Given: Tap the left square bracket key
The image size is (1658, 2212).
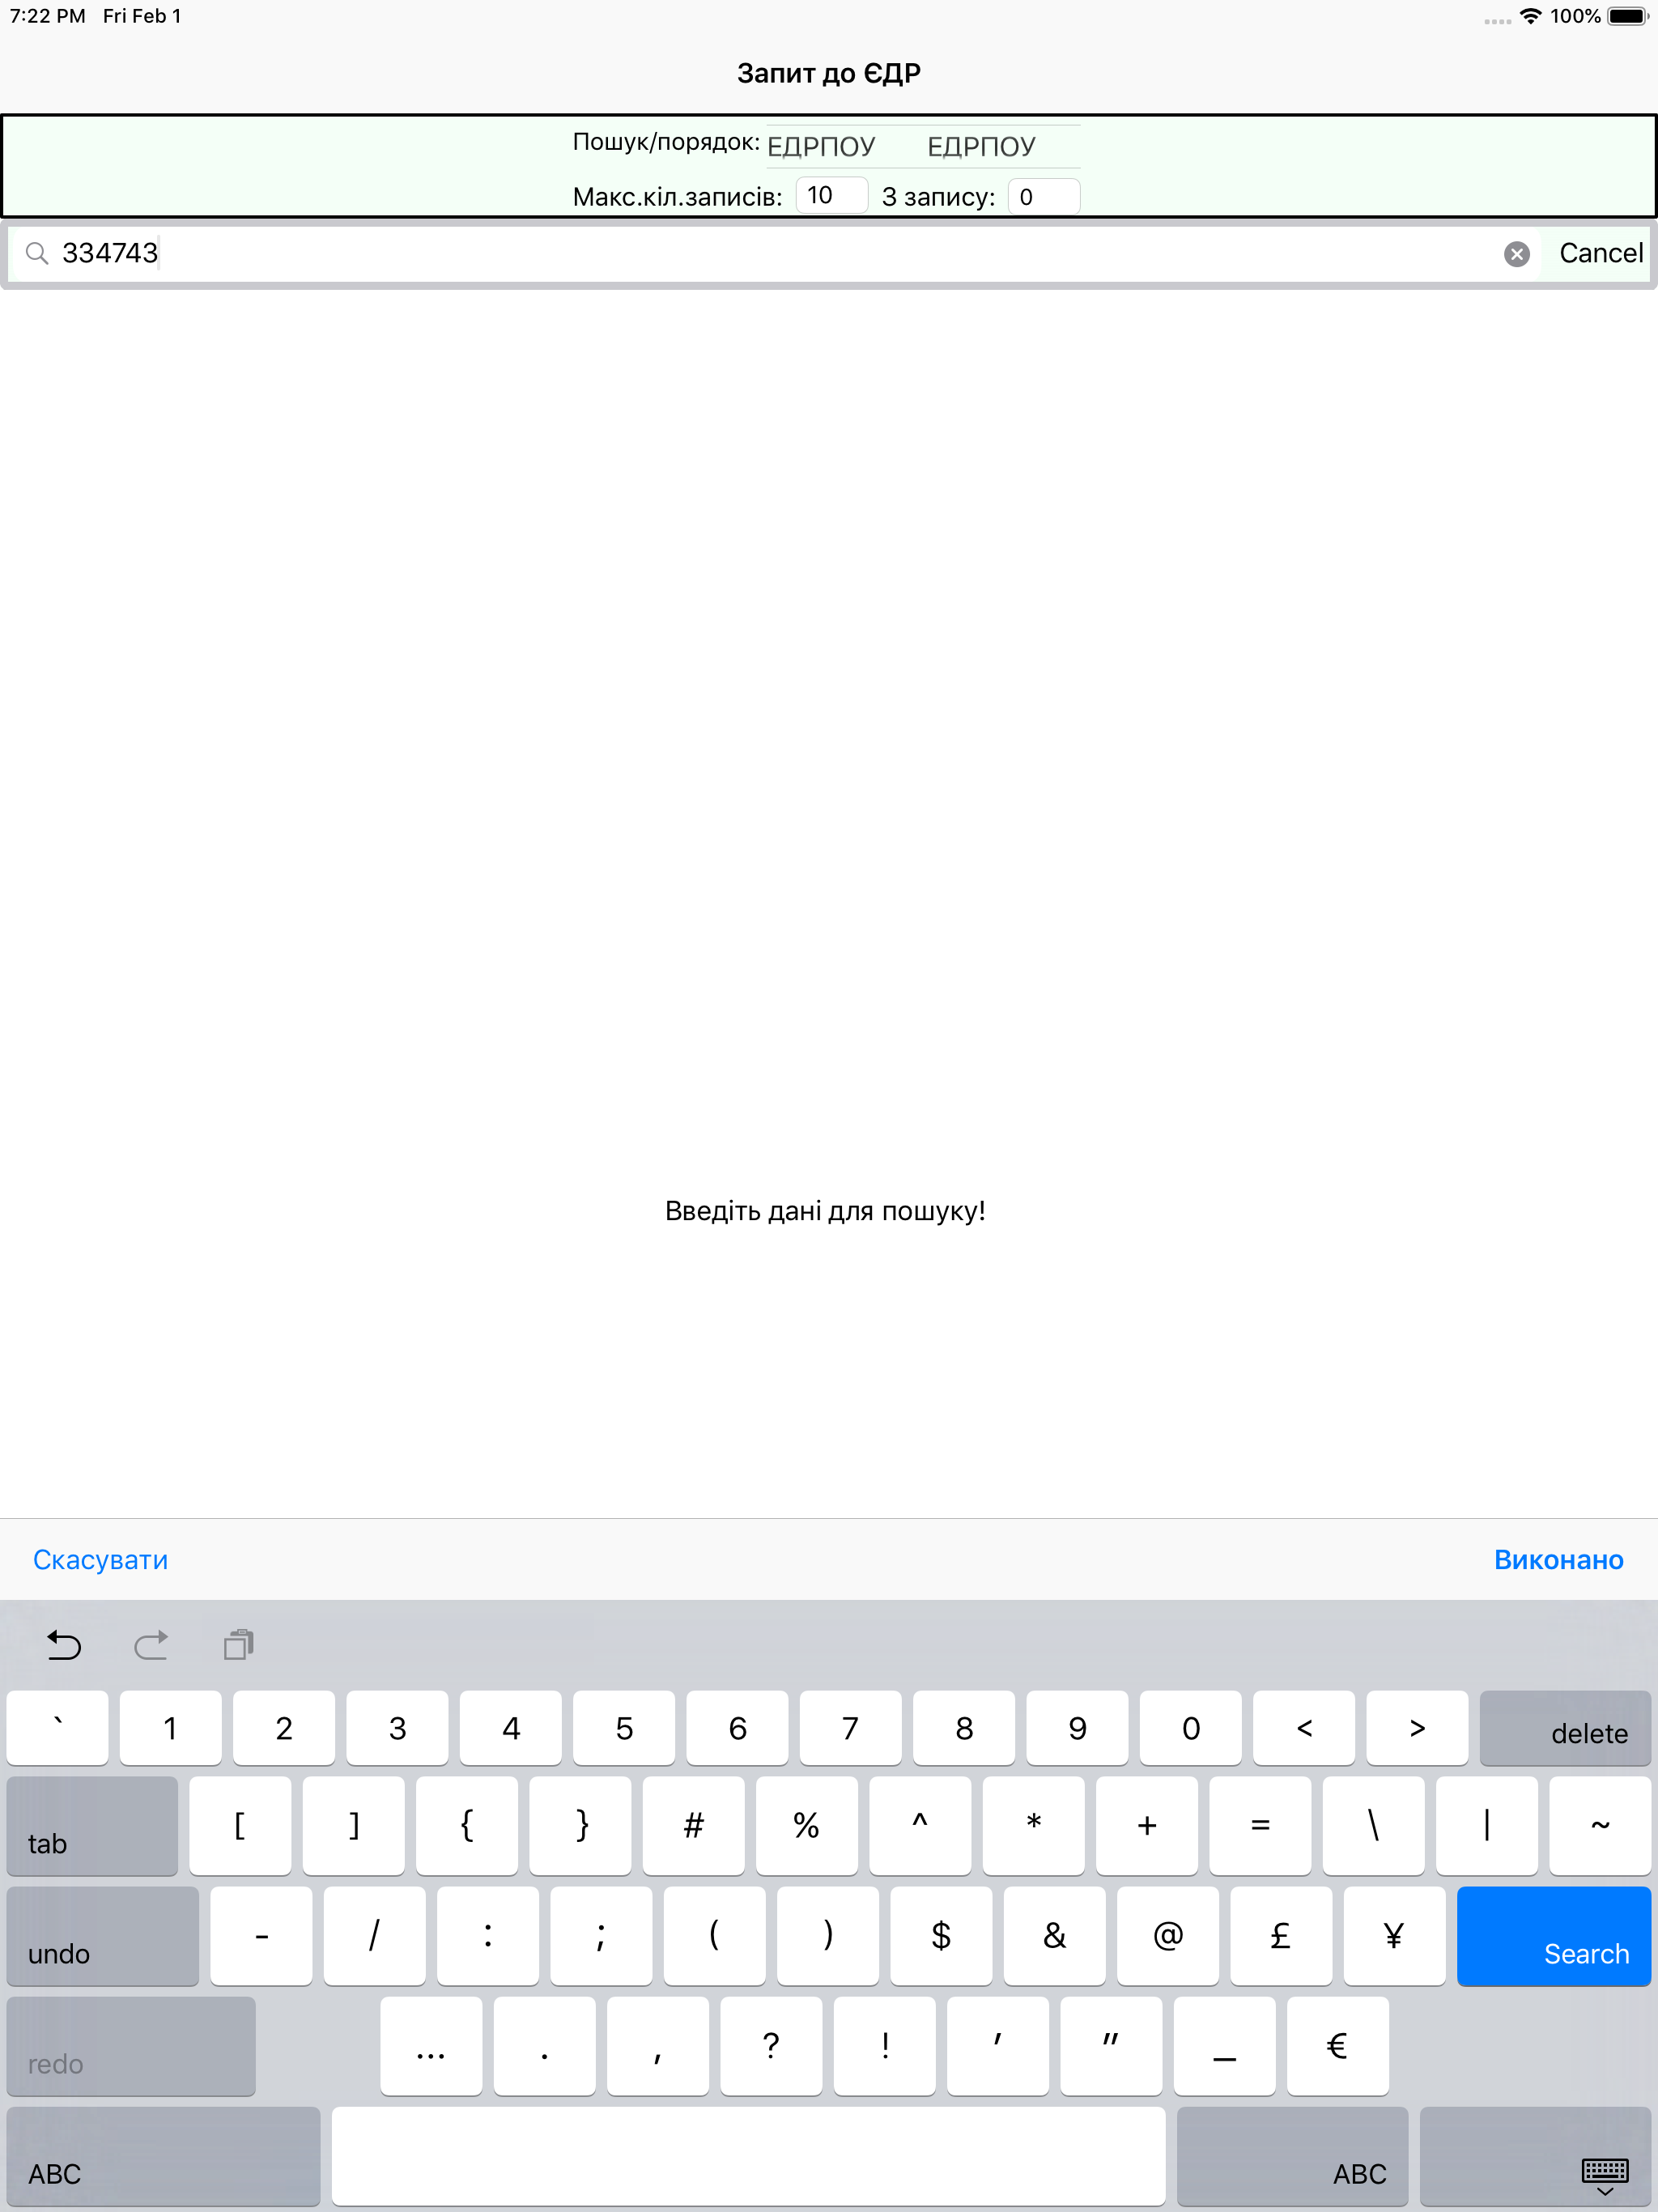Looking at the screenshot, I should [240, 1826].
